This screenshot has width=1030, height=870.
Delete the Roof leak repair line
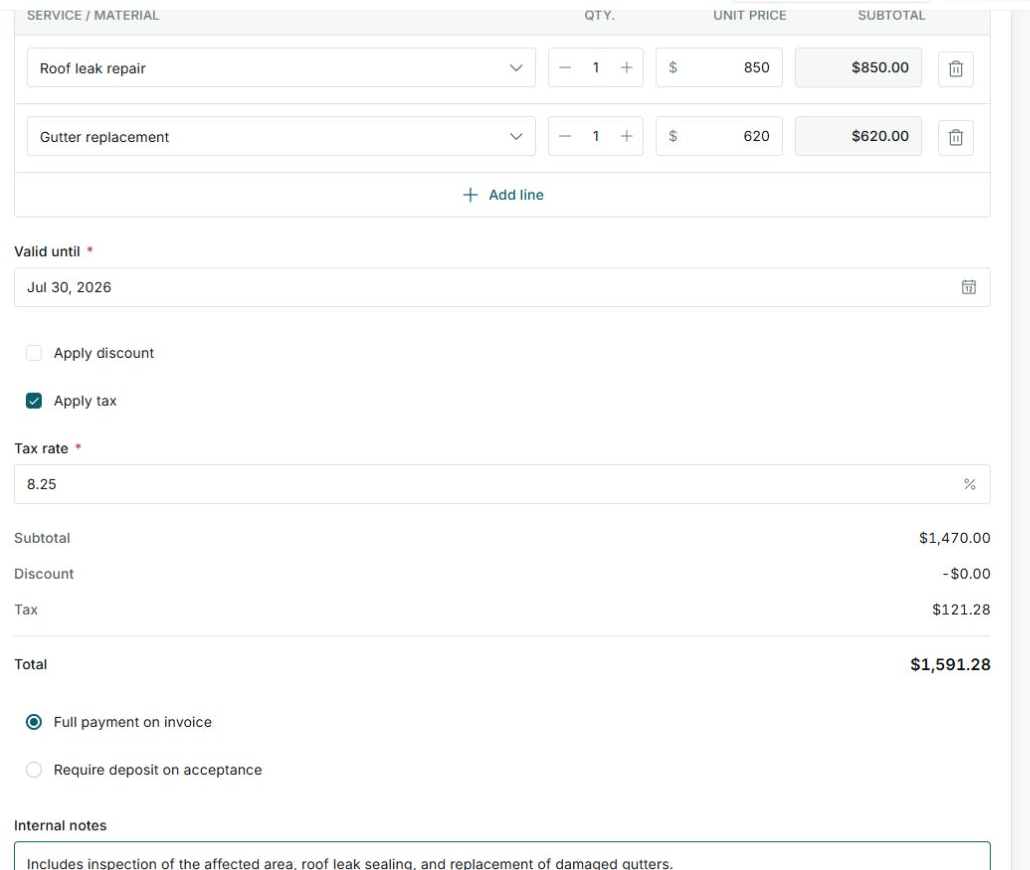[x=955, y=68]
